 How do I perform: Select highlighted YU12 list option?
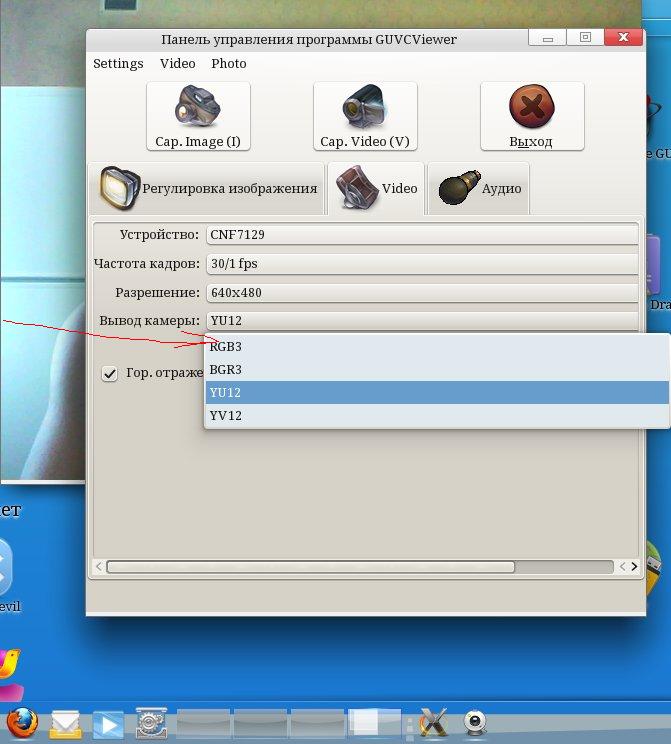(x=437, y=392)
